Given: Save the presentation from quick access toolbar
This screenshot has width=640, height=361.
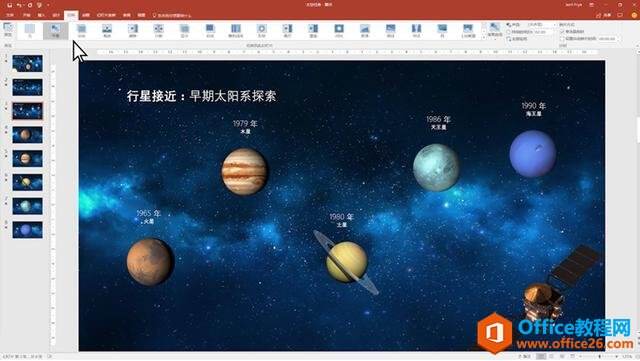Looking at the screenshot, I should pos(9,5).
